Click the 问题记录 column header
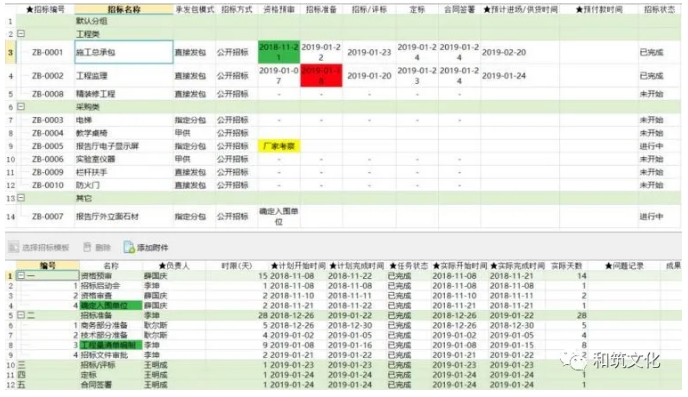The height and width of the screenshot is (397, 688). [x=624, y=266]
